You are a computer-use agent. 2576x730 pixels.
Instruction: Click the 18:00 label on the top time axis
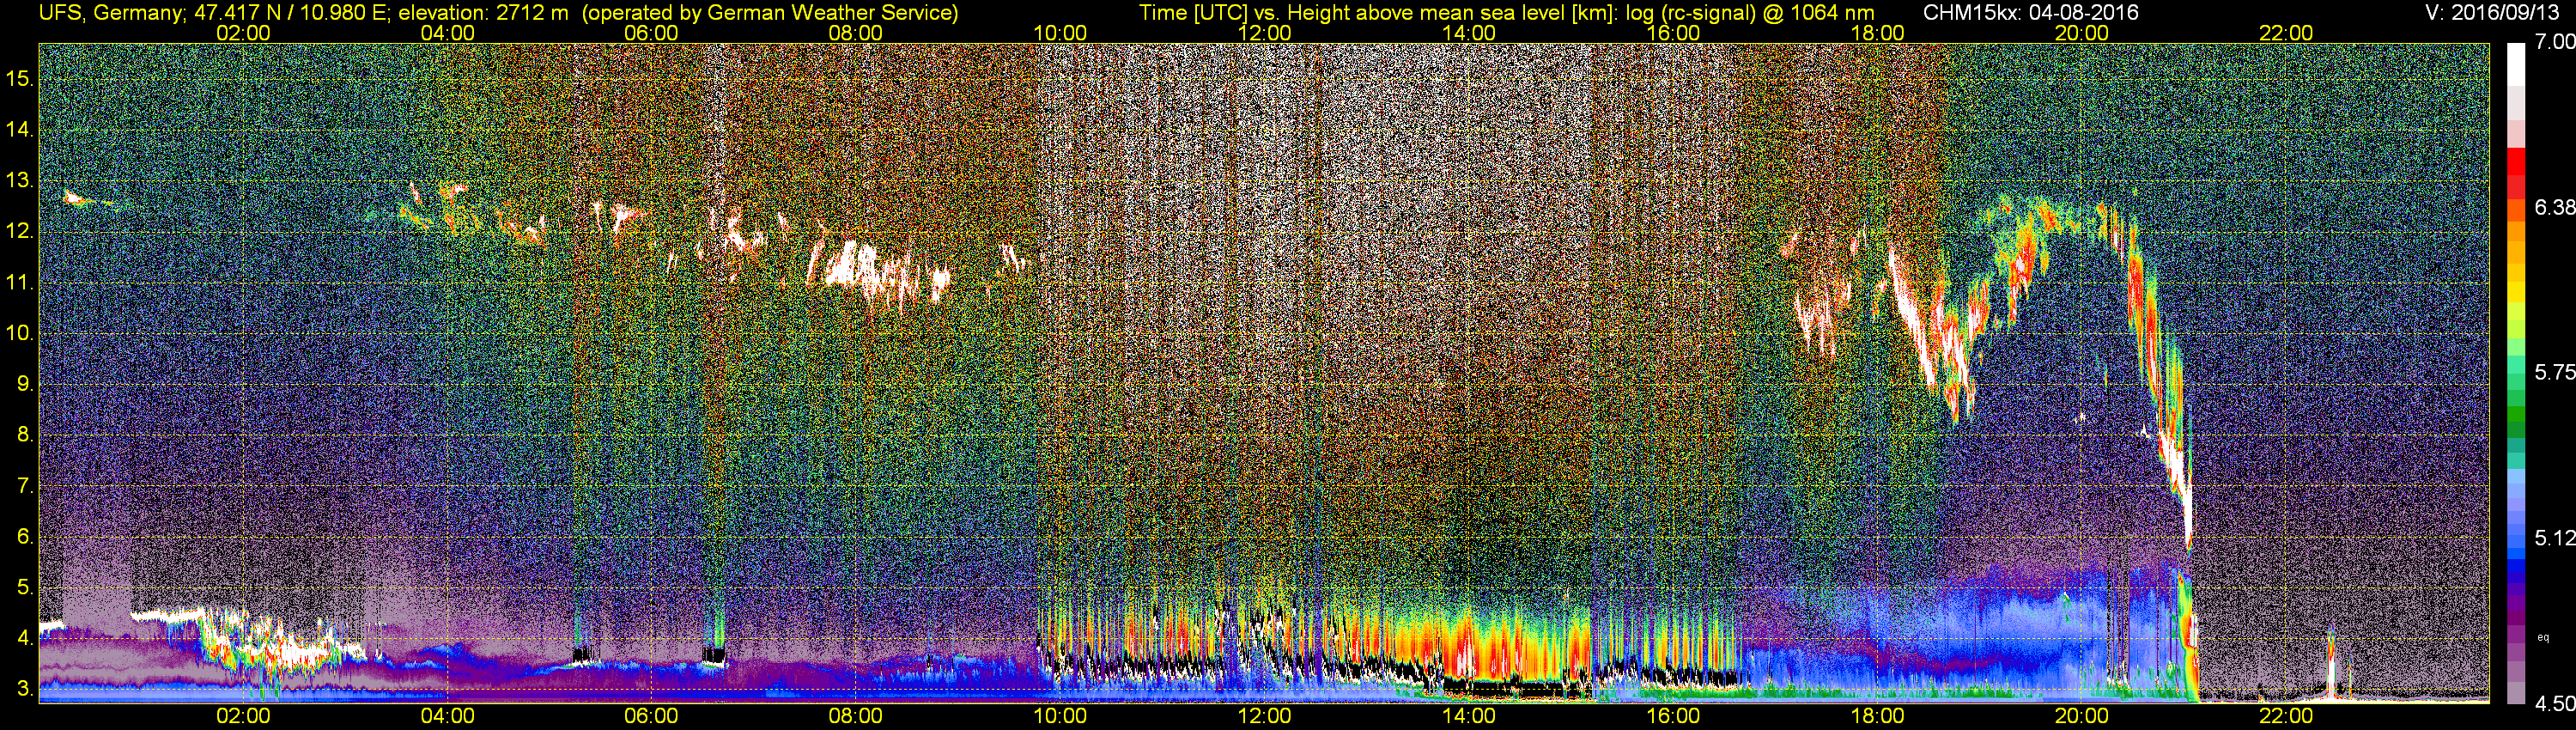click(1877, 33)
